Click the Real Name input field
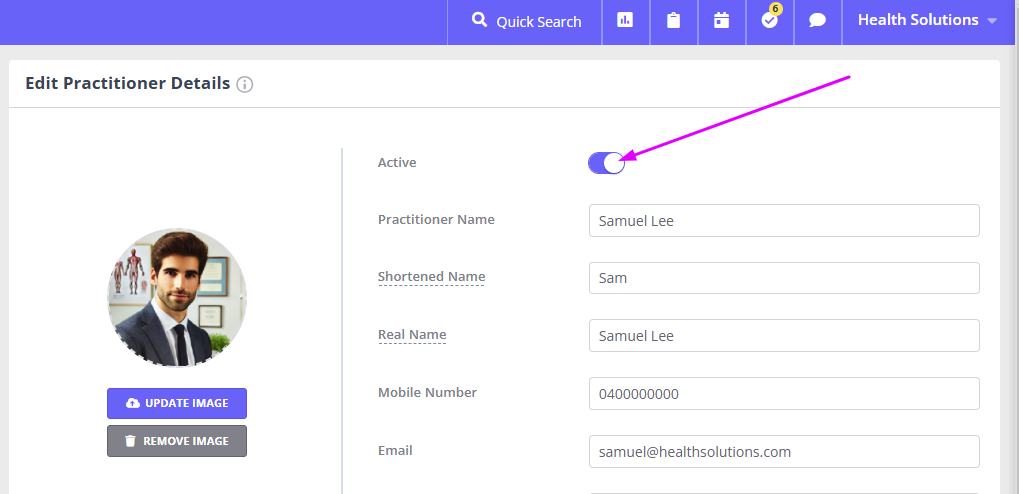 (783, 336)
